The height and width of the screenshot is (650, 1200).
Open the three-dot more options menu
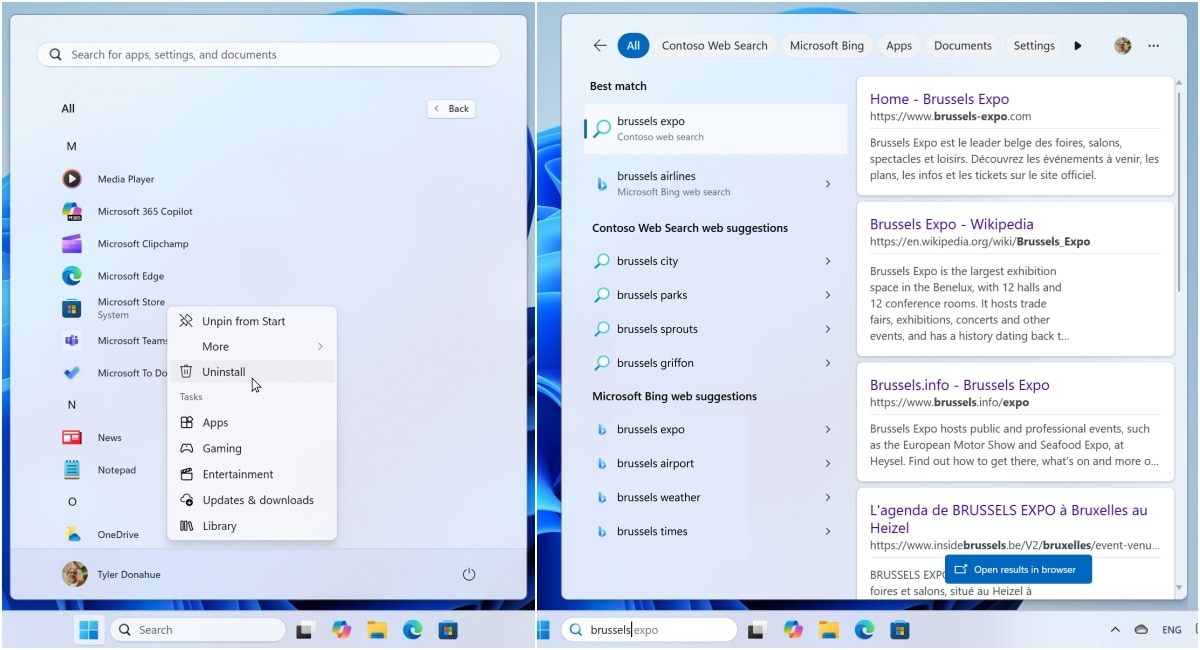(x=1153, y=45)
